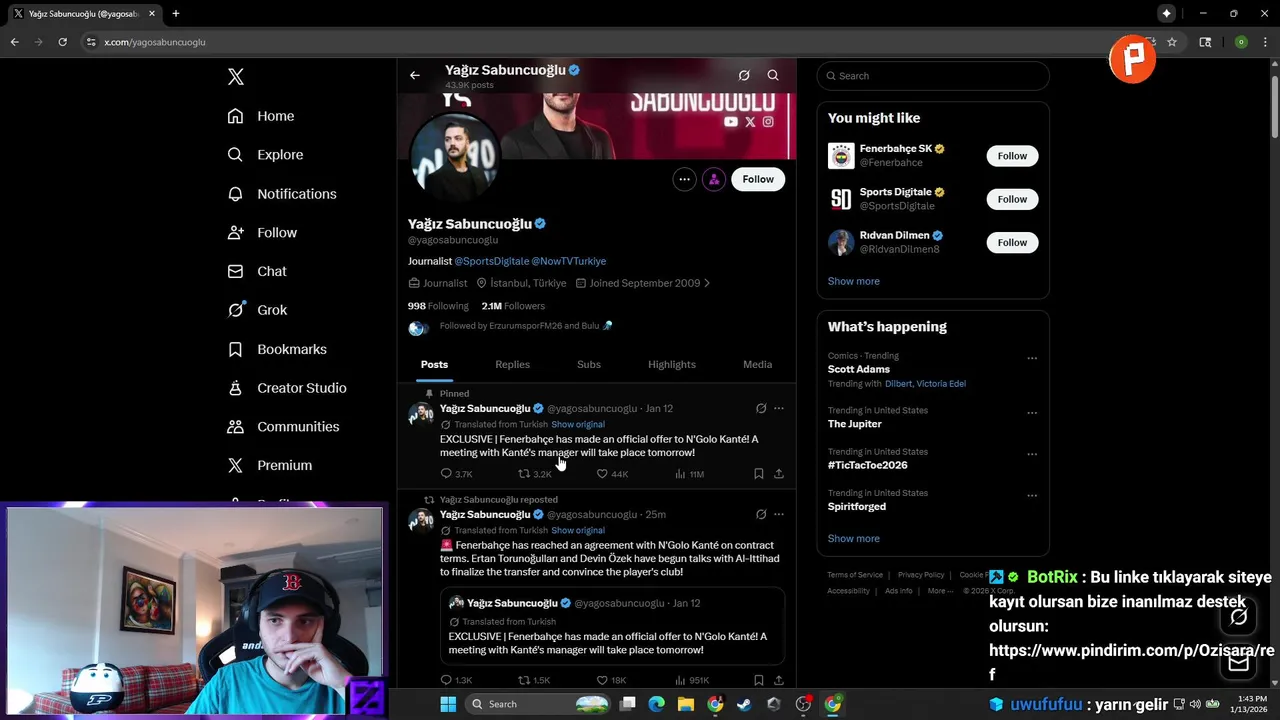1280x720 pixels.
Task: View pinned post analytics 11M
Action: 690,474
